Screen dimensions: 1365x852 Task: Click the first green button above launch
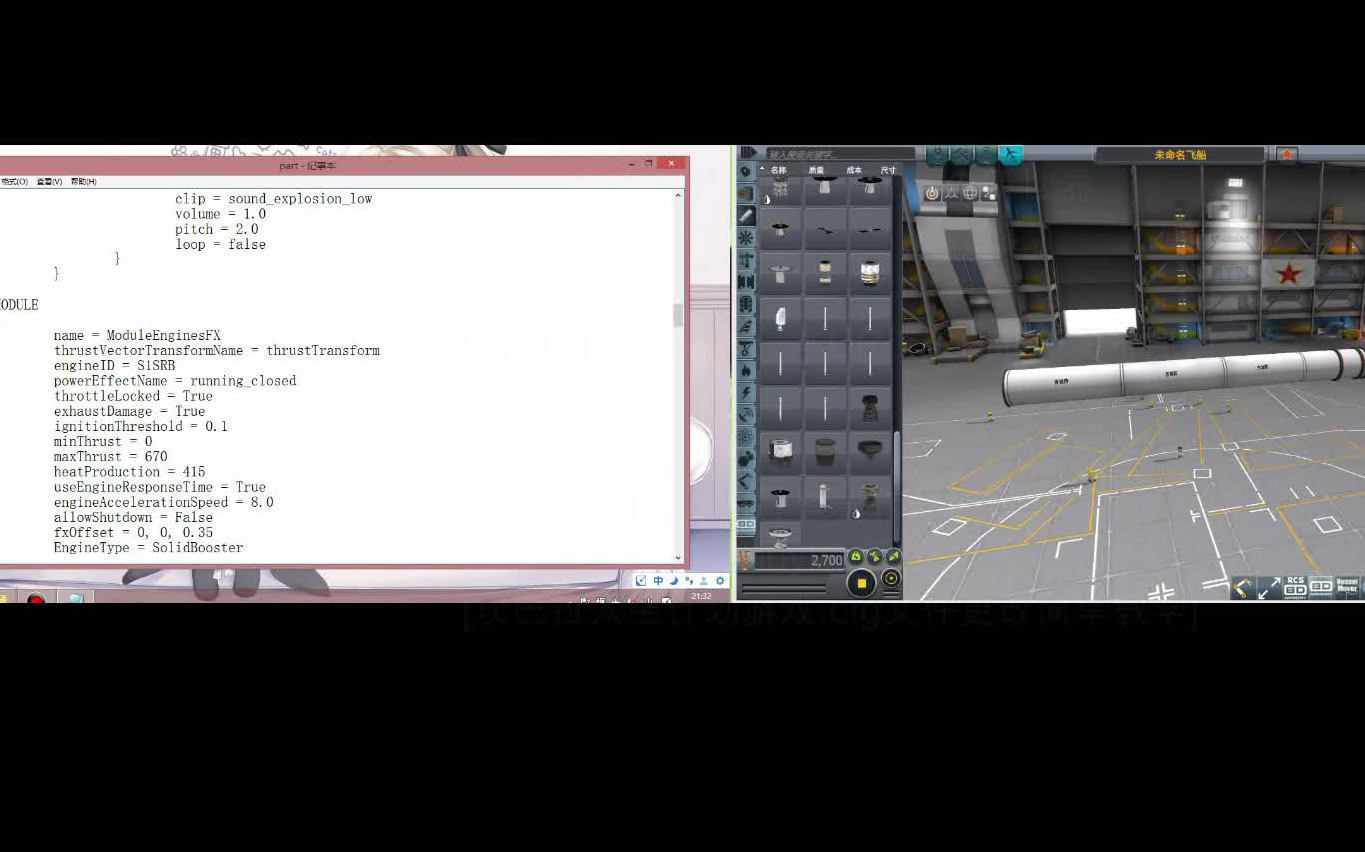[x=856, y=556]
